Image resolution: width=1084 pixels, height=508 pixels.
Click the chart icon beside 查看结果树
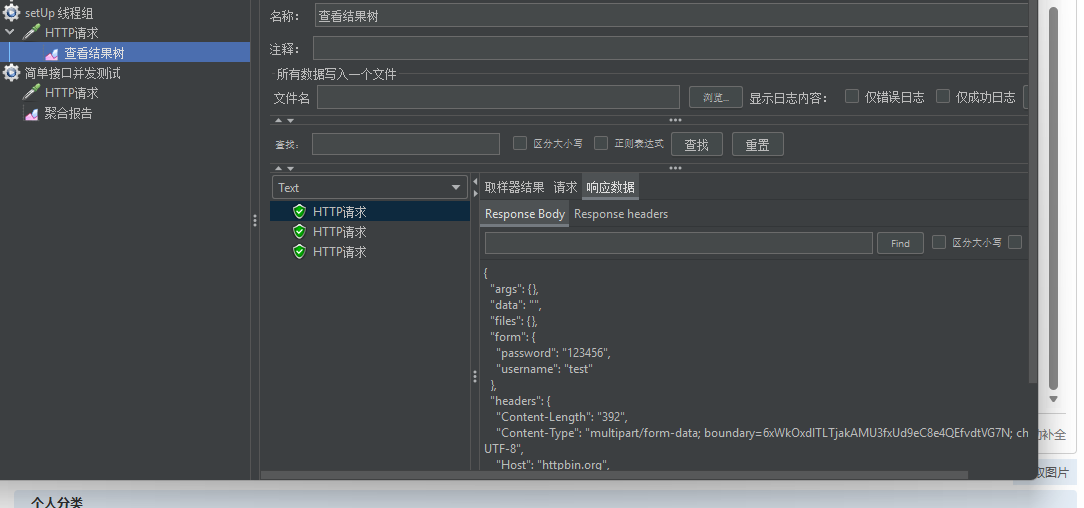(x=51, y=53)
